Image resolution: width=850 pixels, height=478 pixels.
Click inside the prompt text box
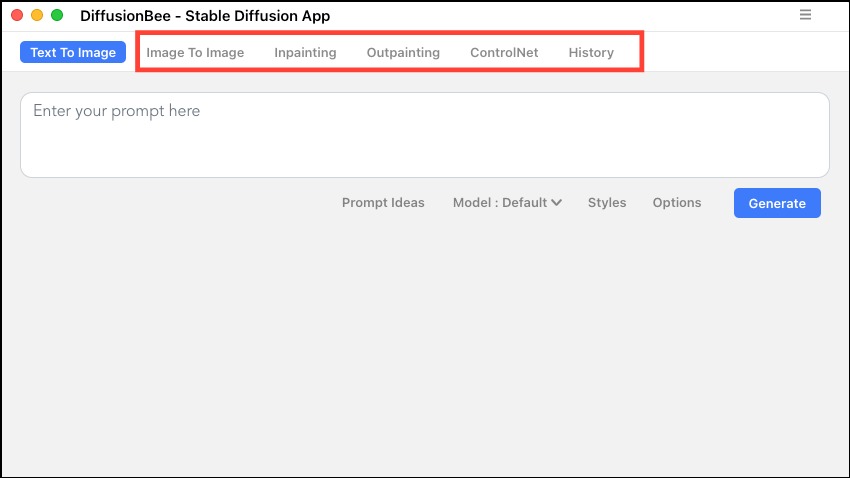pos(425,135)
